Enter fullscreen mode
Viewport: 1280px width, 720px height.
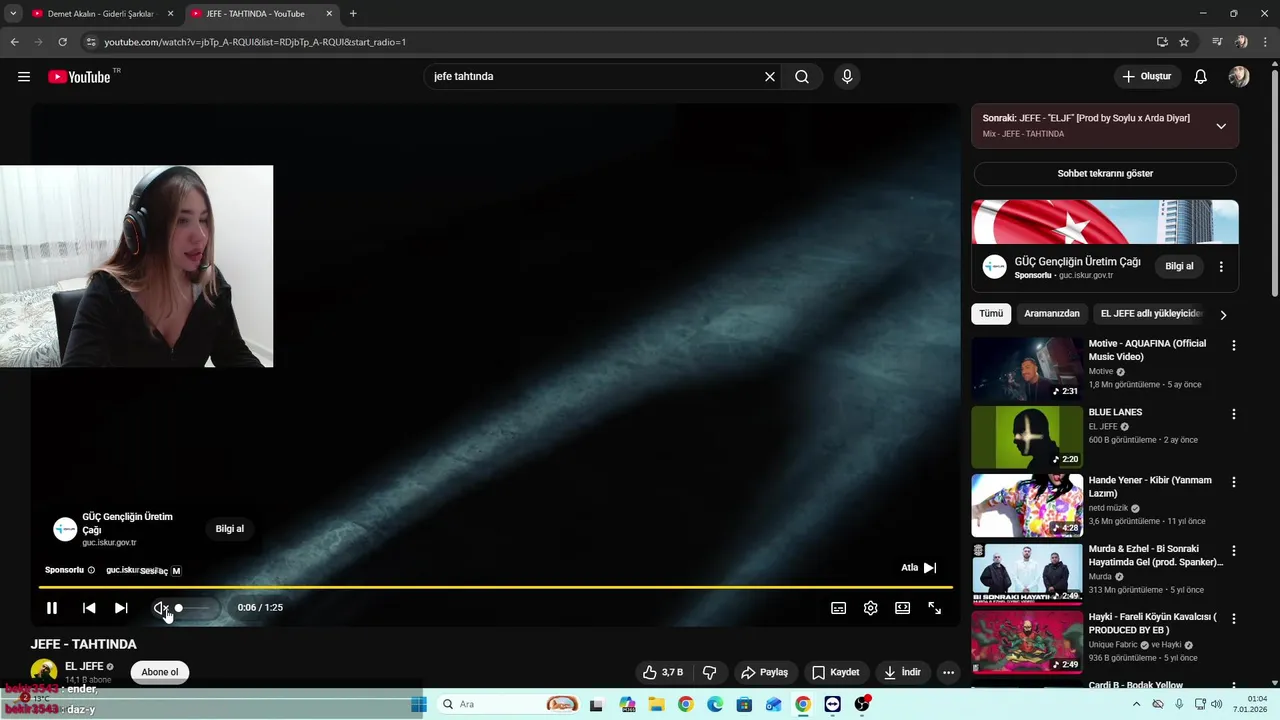pyautogui.click(x=935, y=608)
